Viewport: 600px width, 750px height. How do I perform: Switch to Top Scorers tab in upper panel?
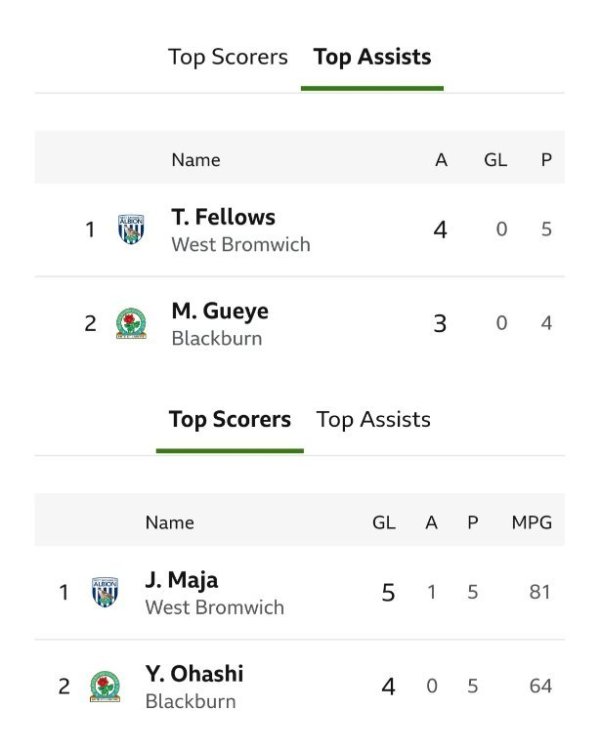coord(228,57)
